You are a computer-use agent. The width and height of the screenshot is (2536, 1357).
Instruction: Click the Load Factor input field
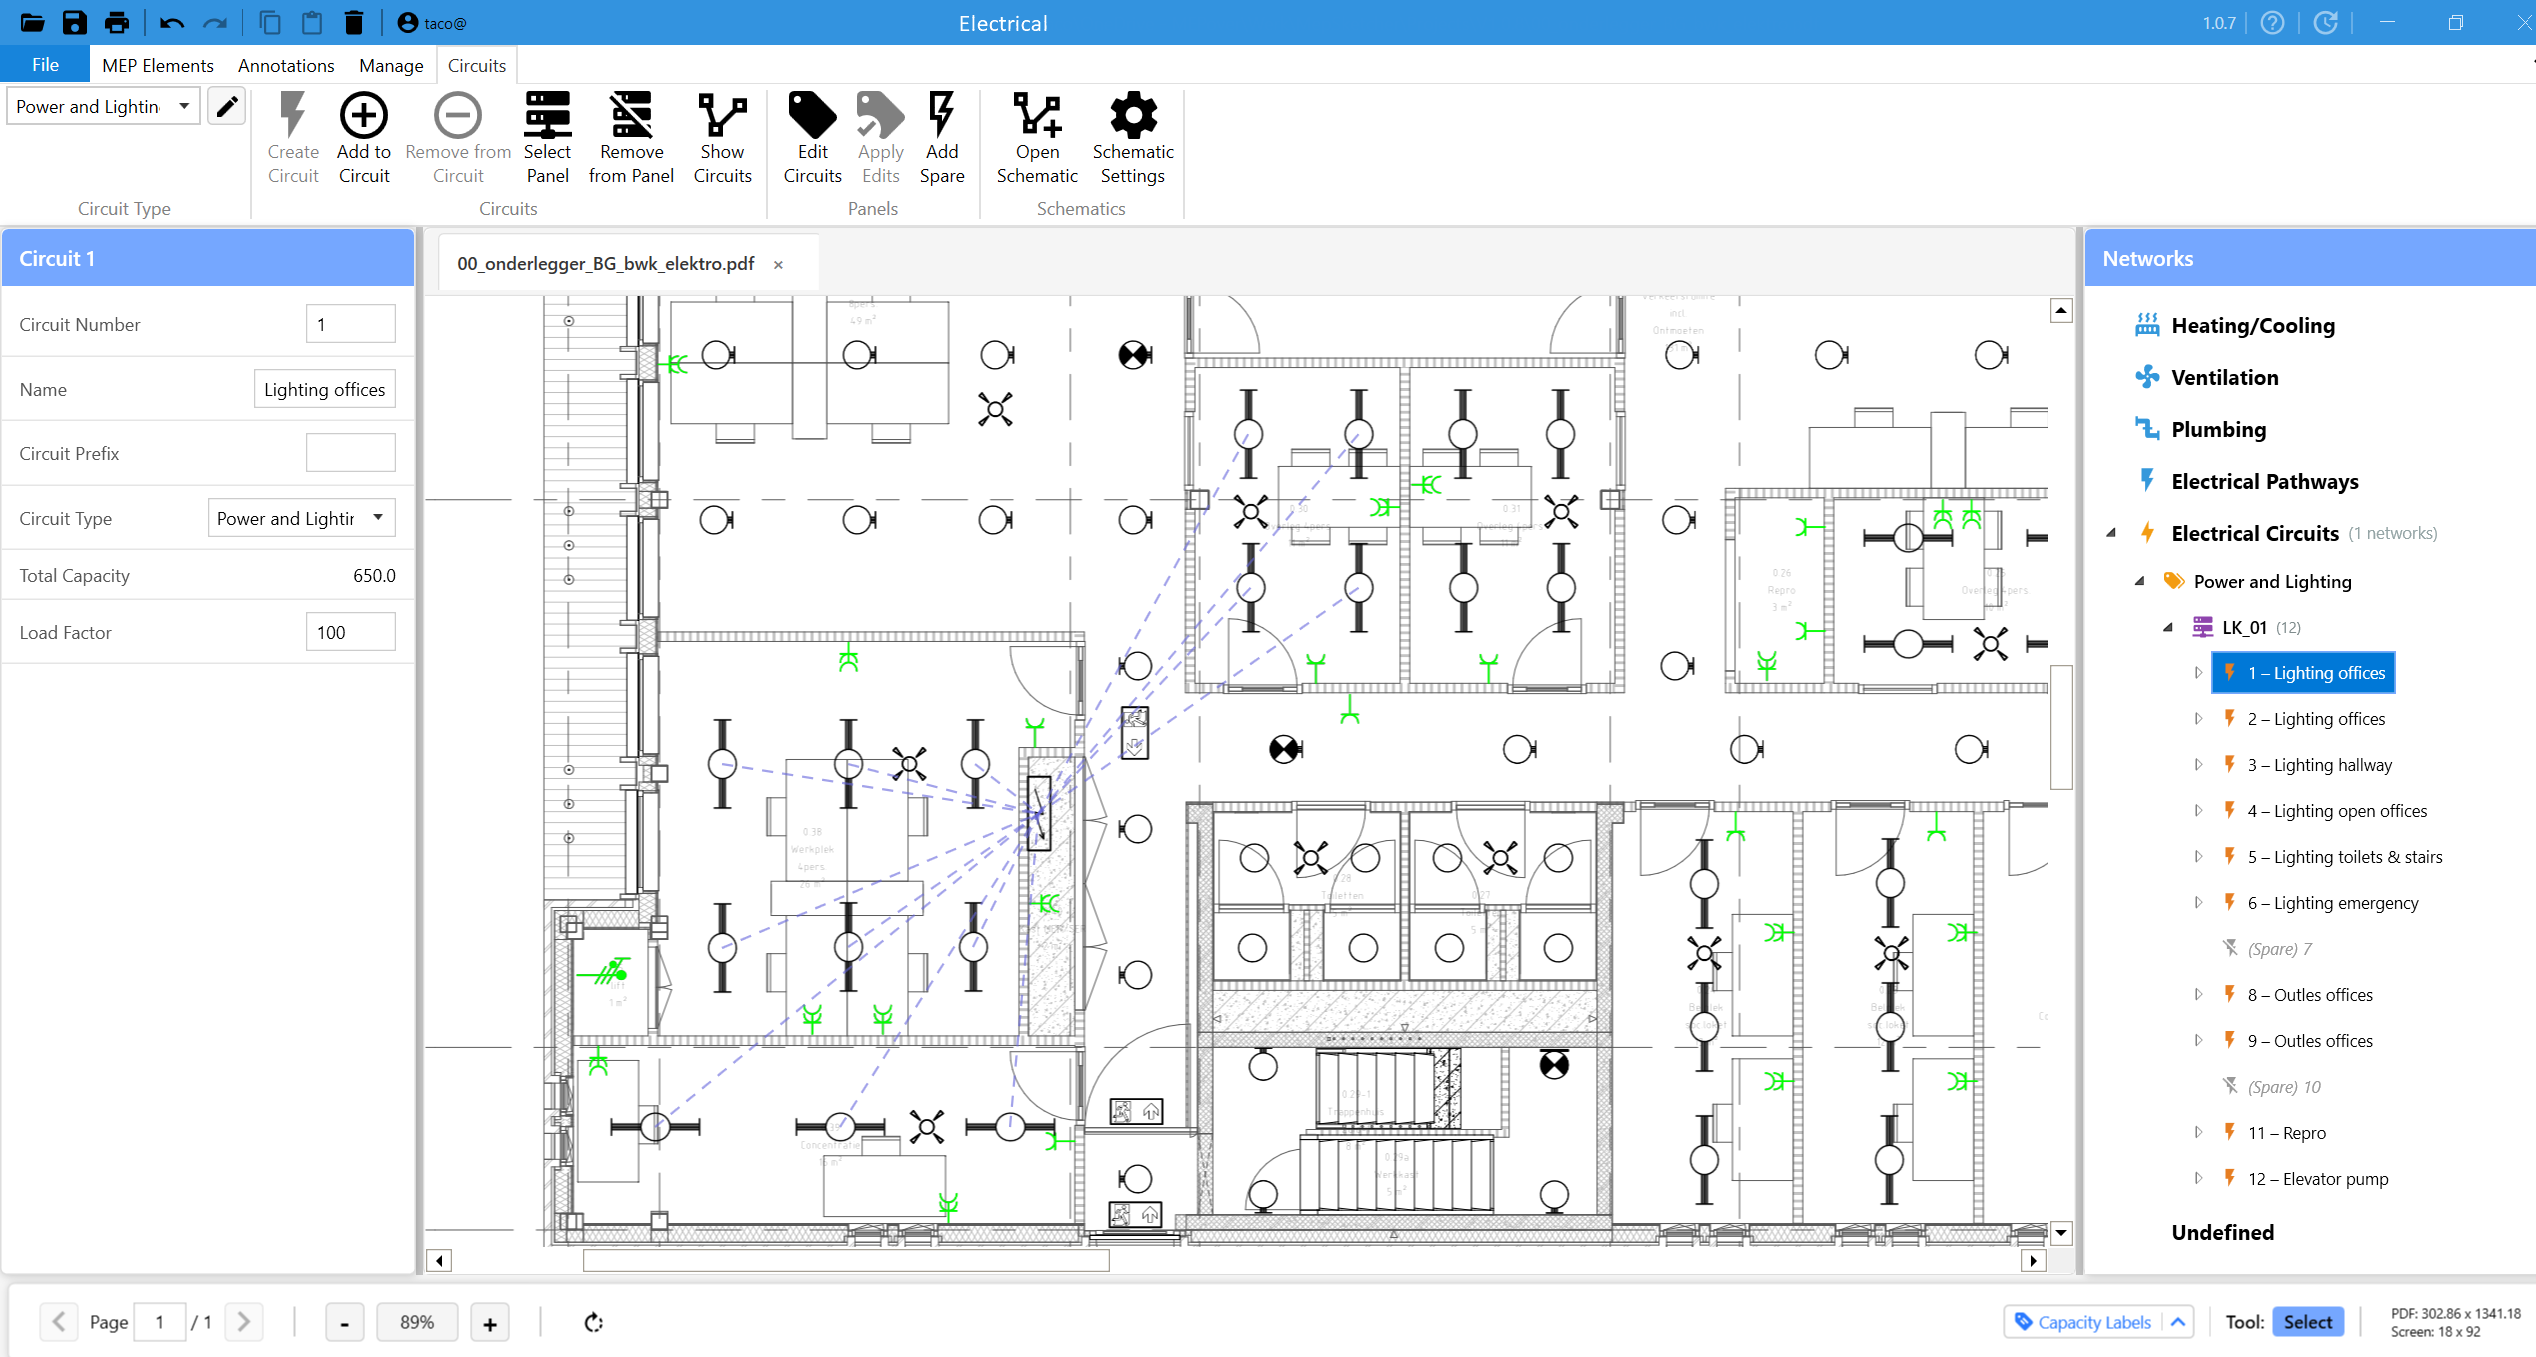(350, 632)
